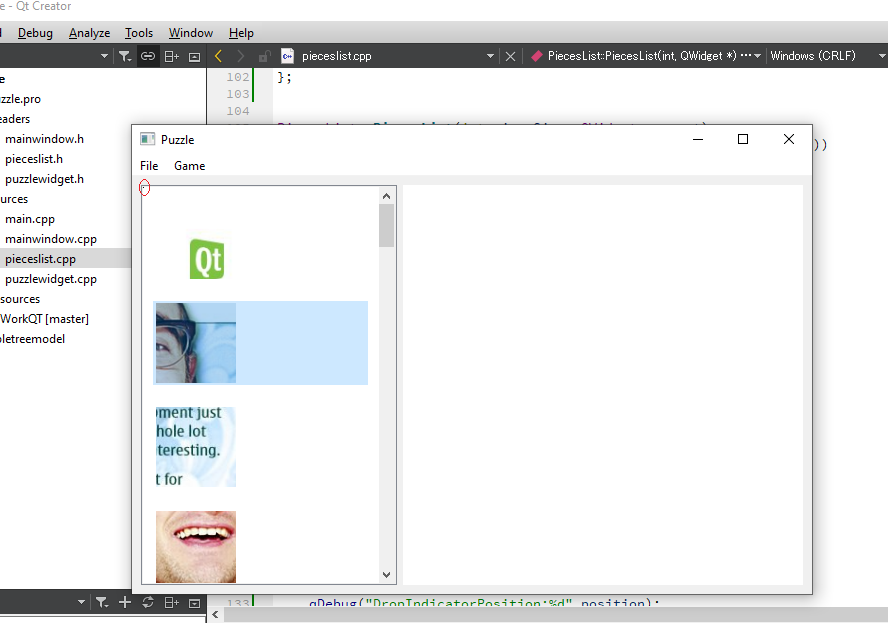Select pieceslist.cpp in the project tree

pos(40,259)
